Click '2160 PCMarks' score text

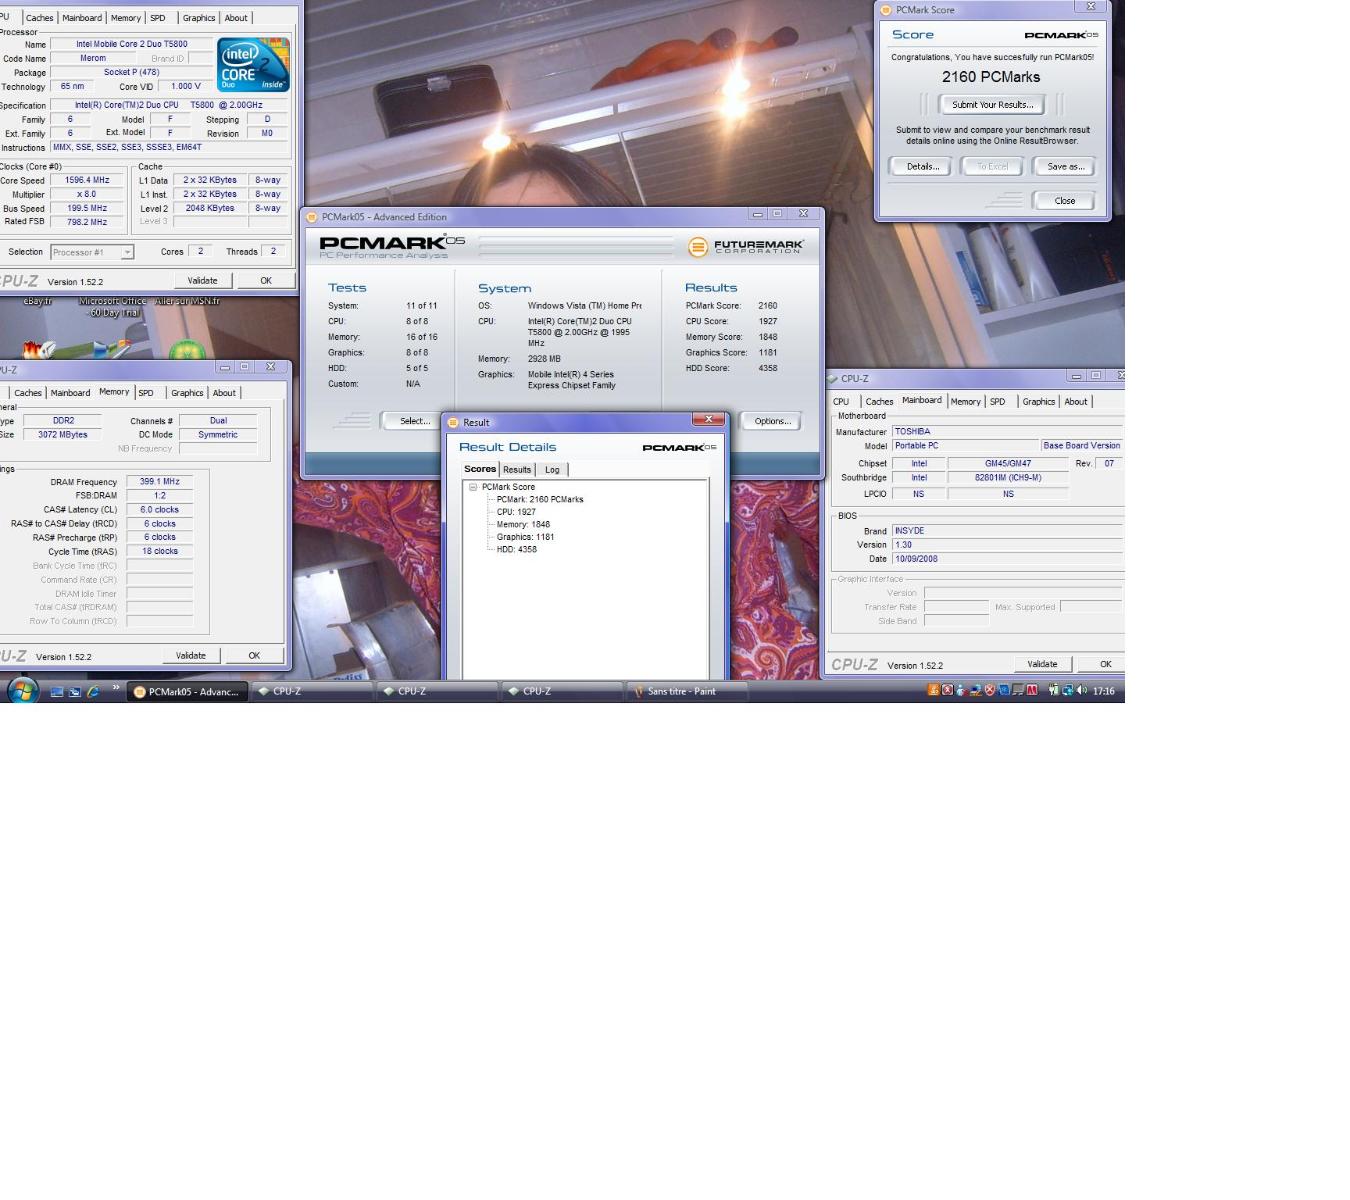pos(991,77)
